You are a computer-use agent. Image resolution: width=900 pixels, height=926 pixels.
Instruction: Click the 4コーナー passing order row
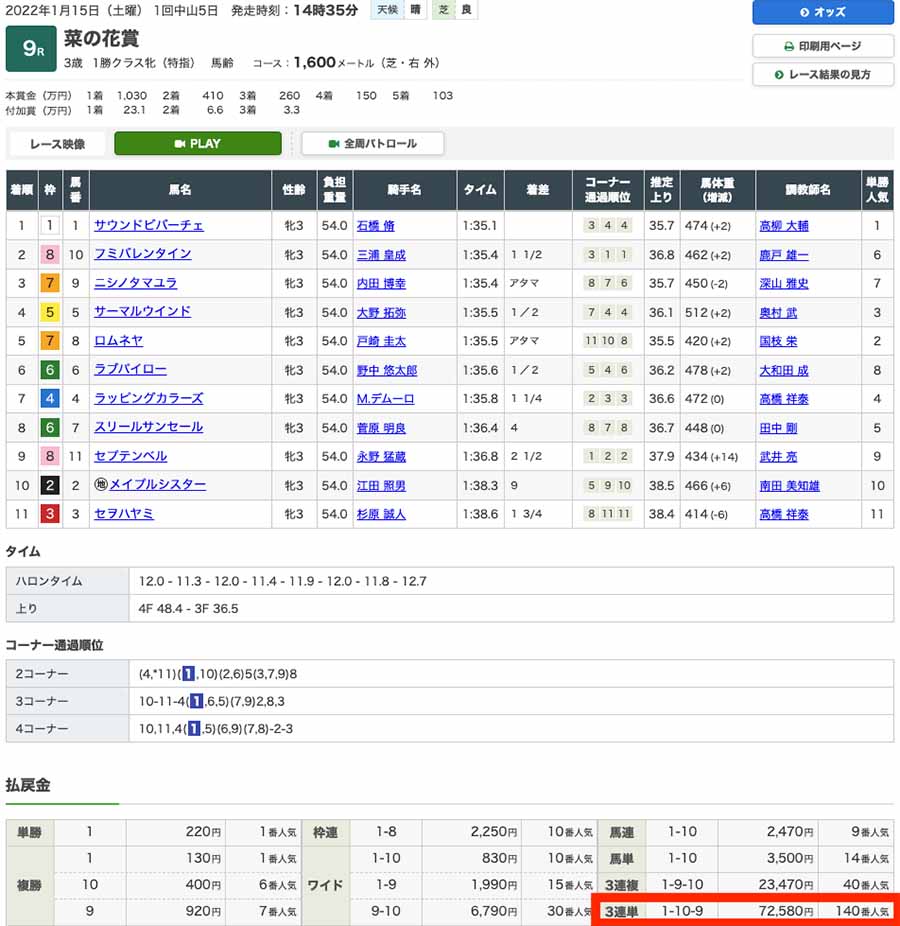click(450, 729)
